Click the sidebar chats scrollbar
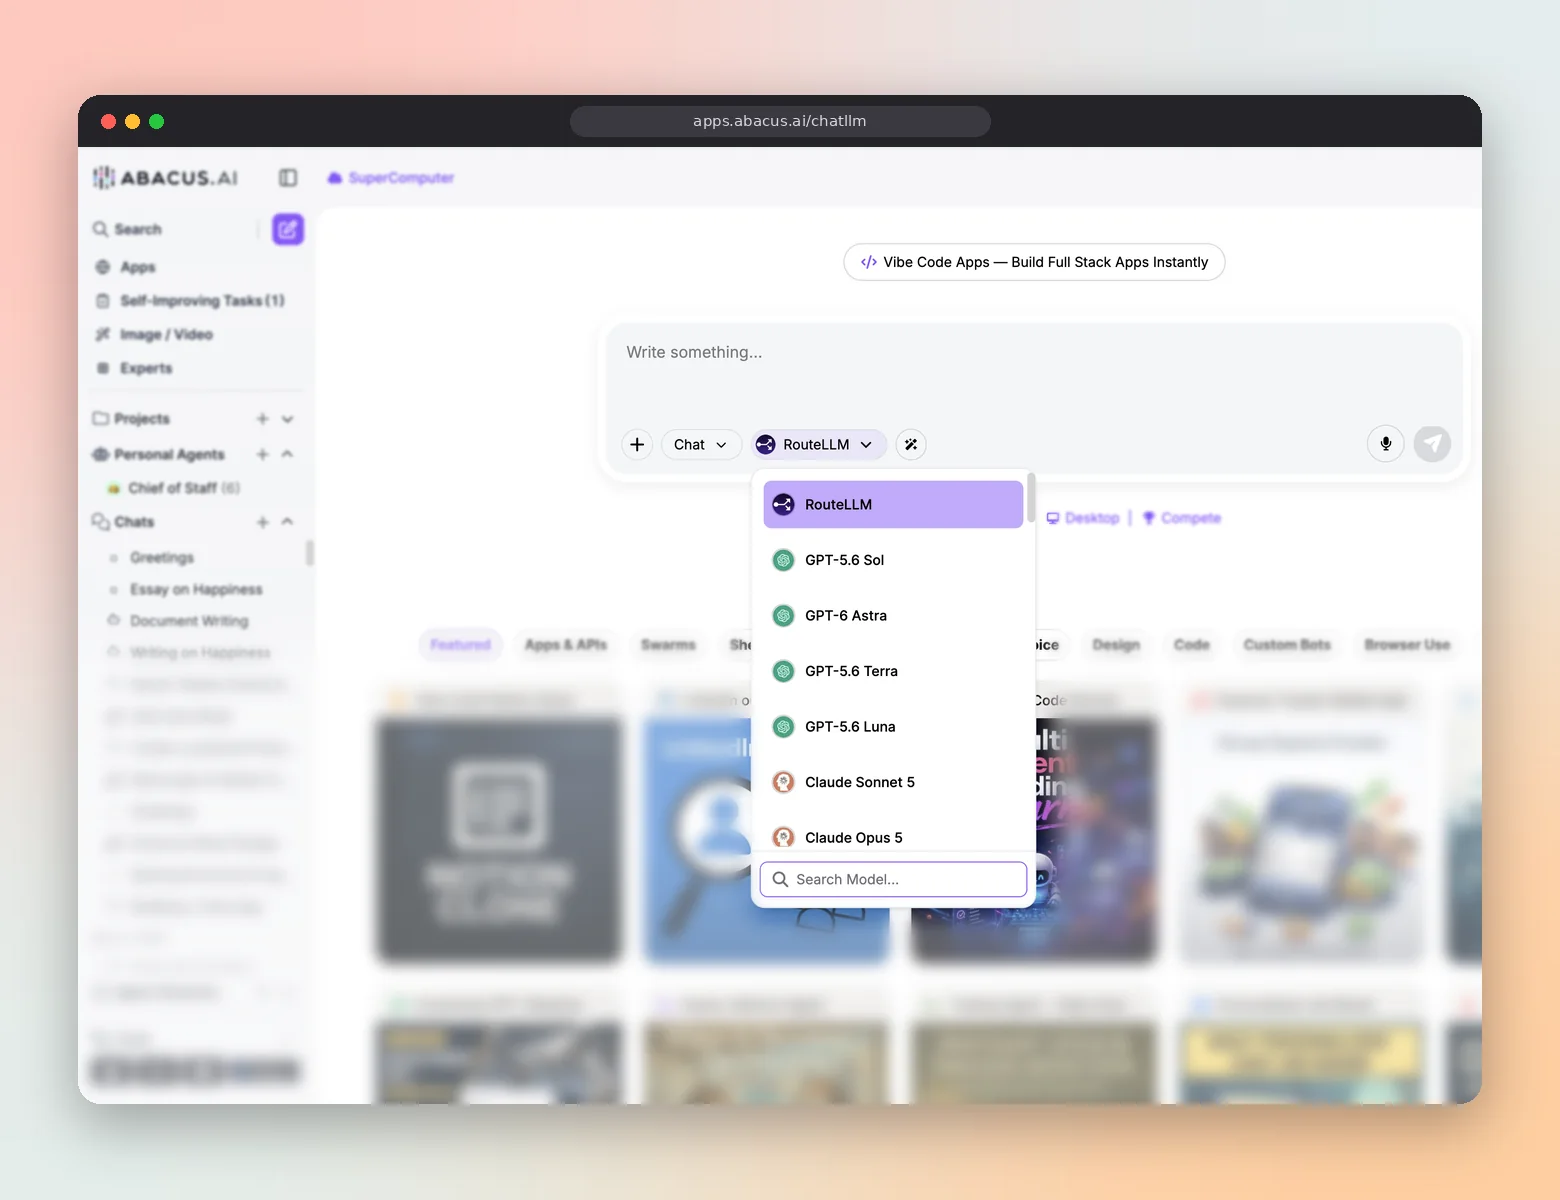 click(310, 553)
